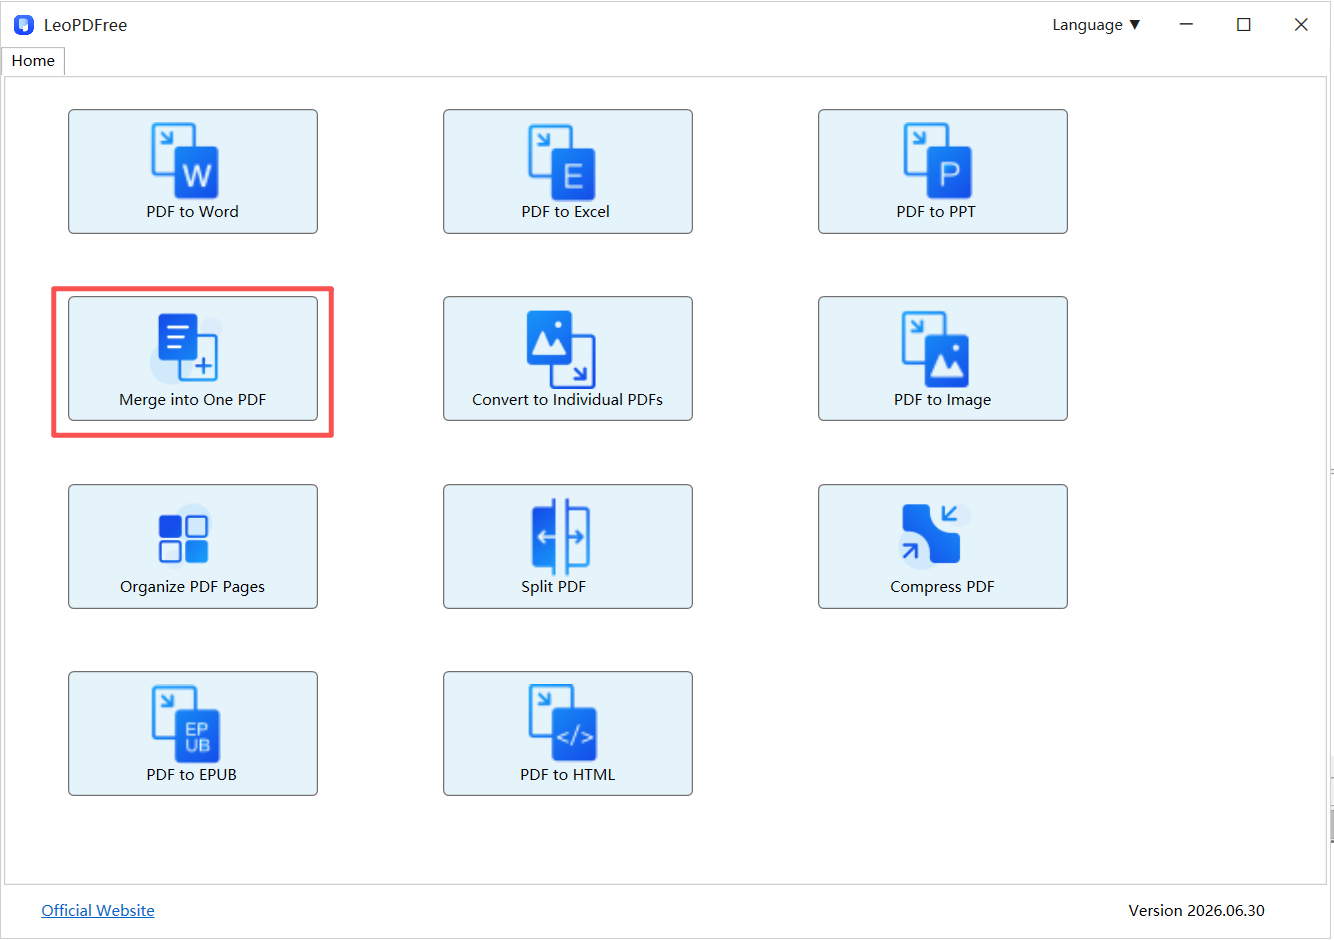Expand the Language dropdown menu
1334x940 pixels.
pyautogui.click(x=1096, y=25)
